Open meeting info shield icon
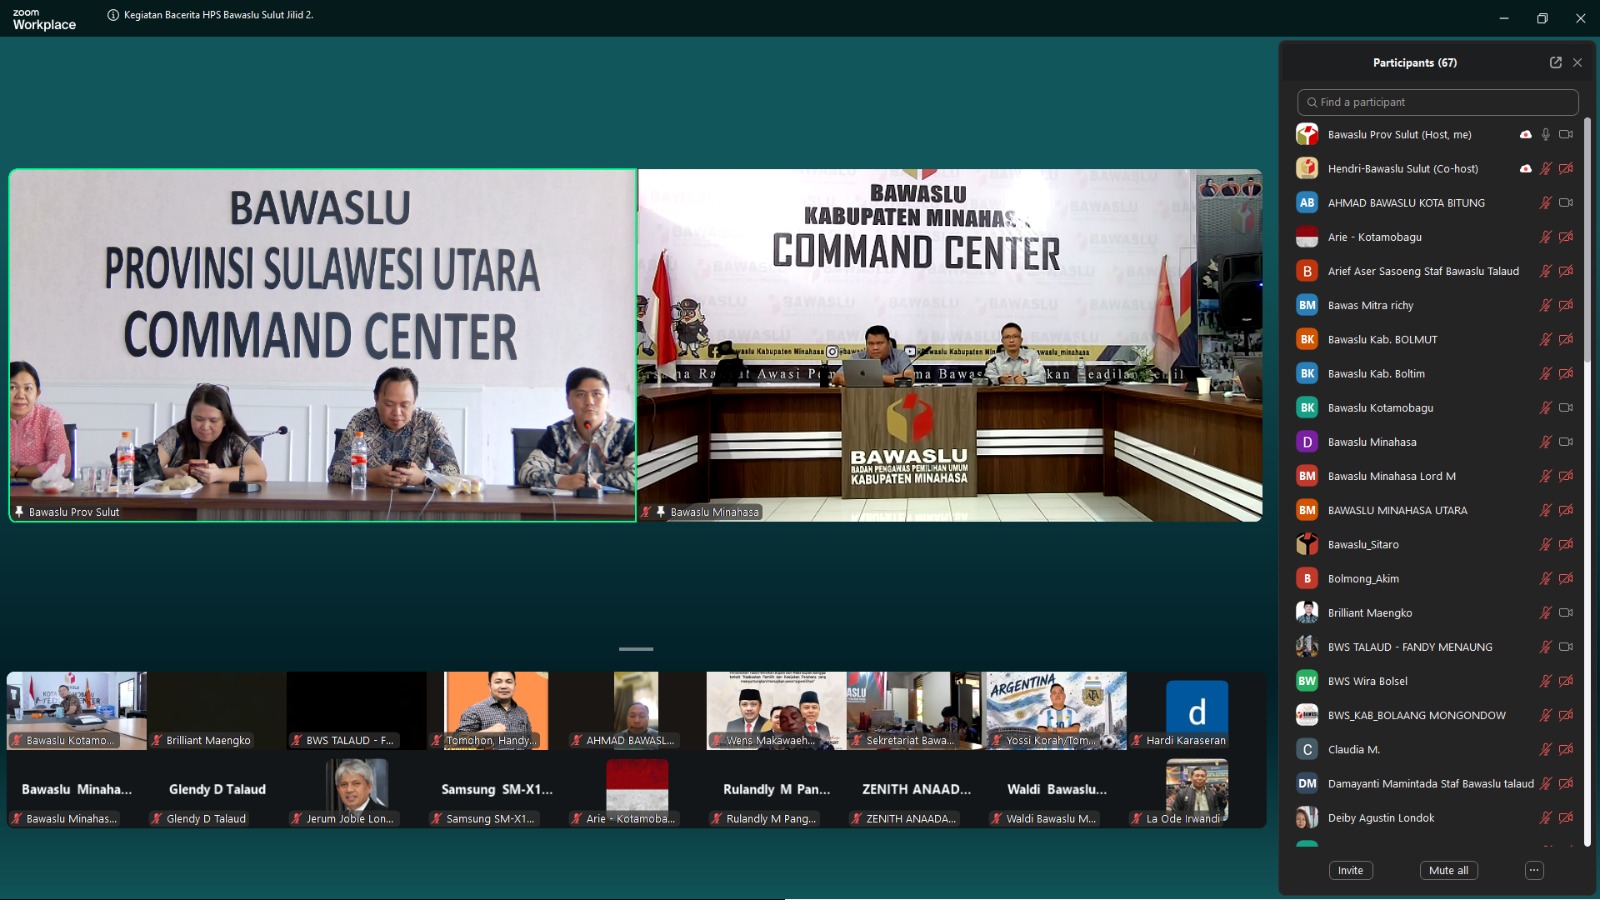 pos(113,15)
